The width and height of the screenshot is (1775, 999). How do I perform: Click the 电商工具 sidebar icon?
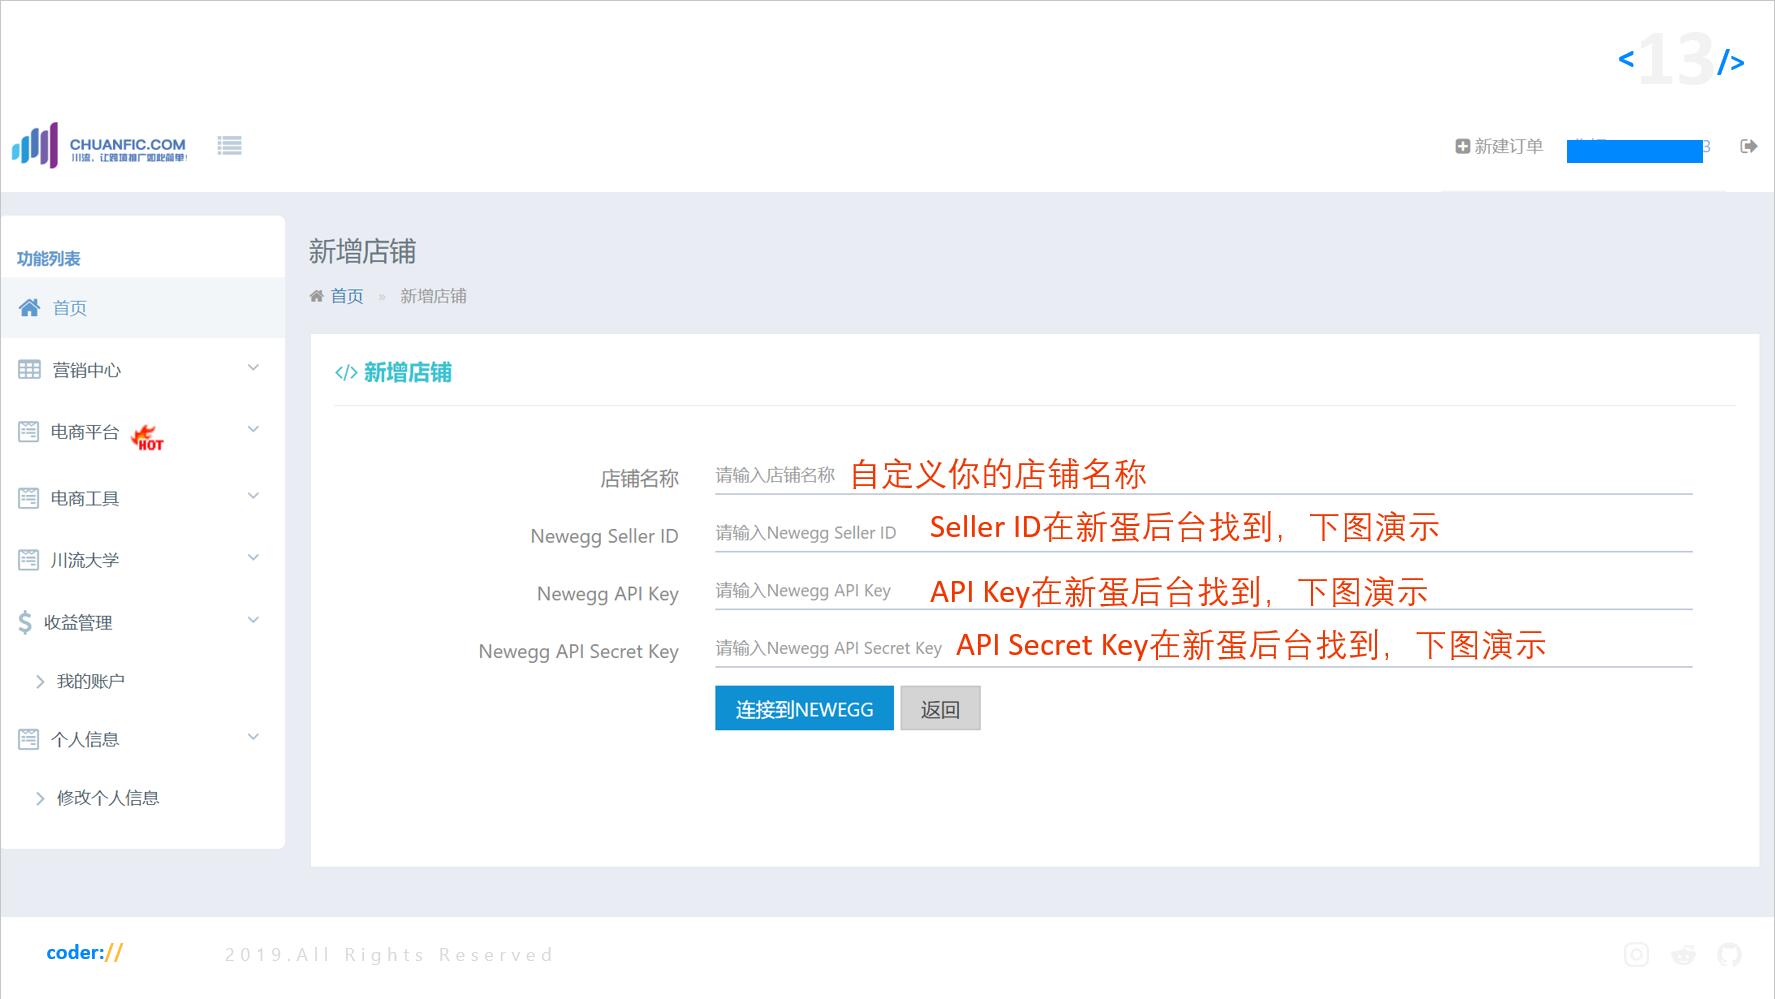(29, 498)
